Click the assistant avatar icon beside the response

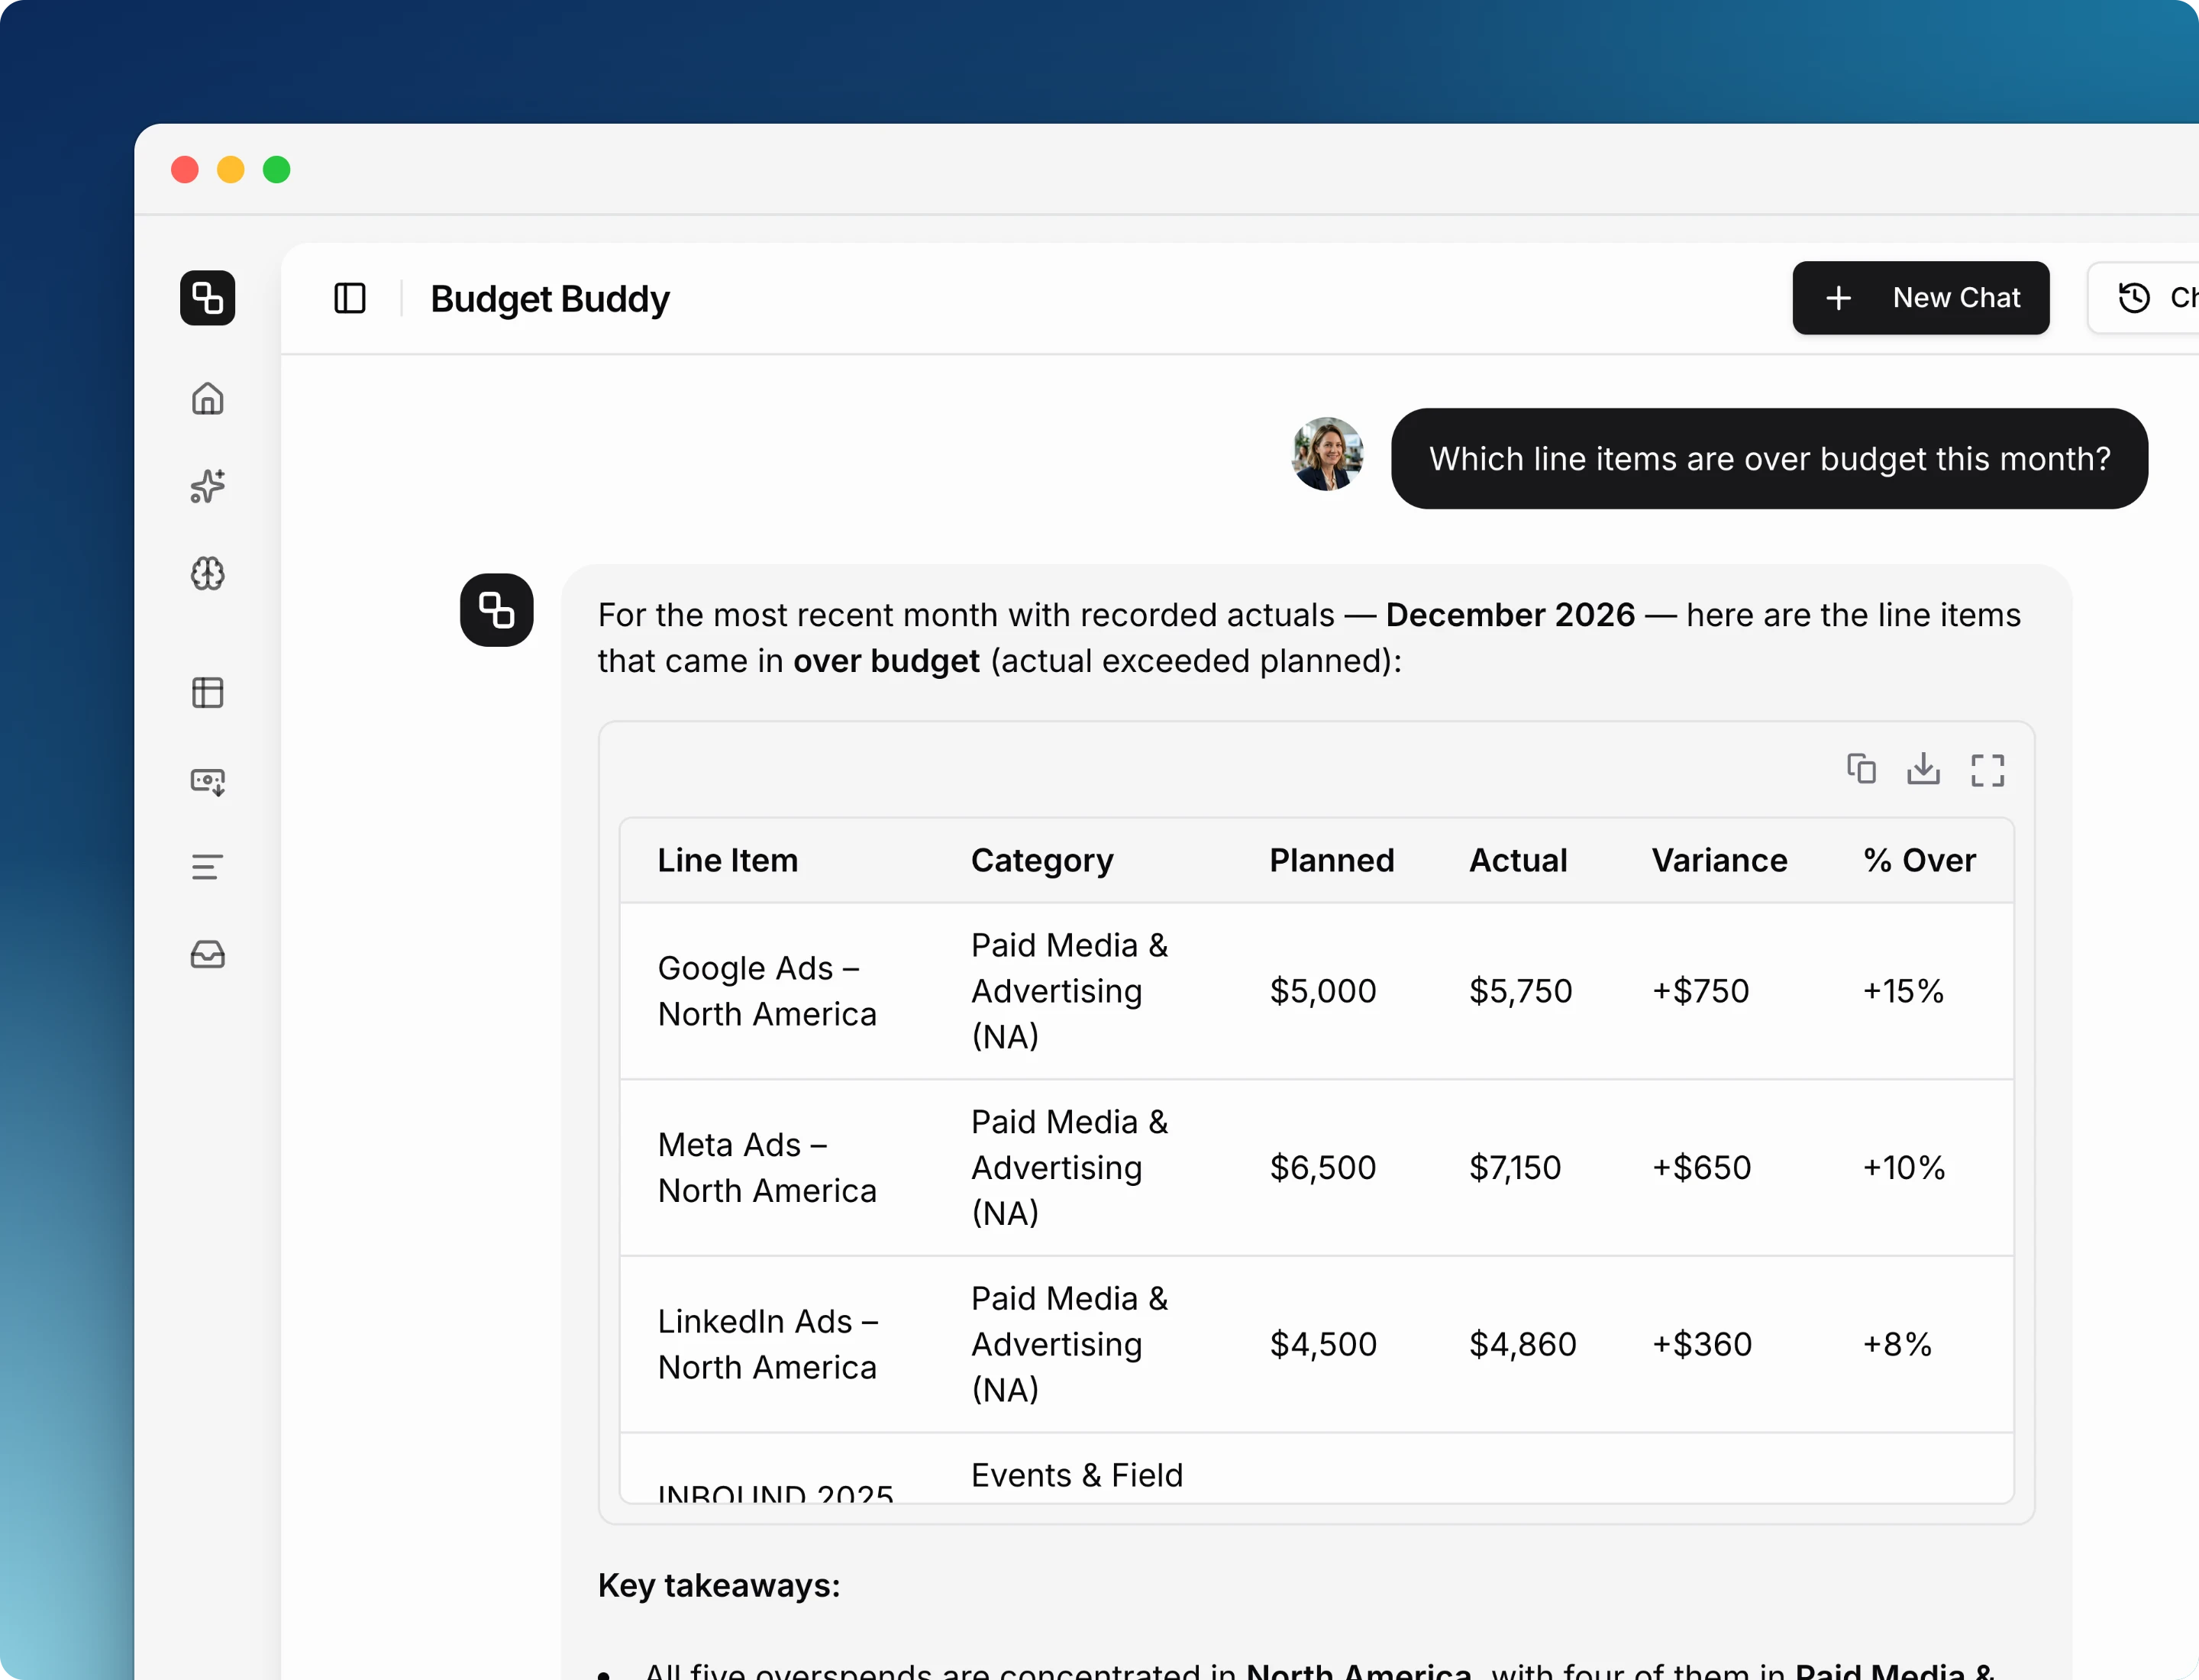(x=497, y=610)
